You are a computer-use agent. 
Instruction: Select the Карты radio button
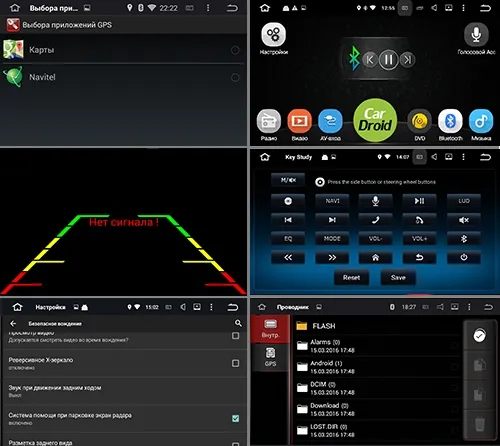tap(235, 50)
